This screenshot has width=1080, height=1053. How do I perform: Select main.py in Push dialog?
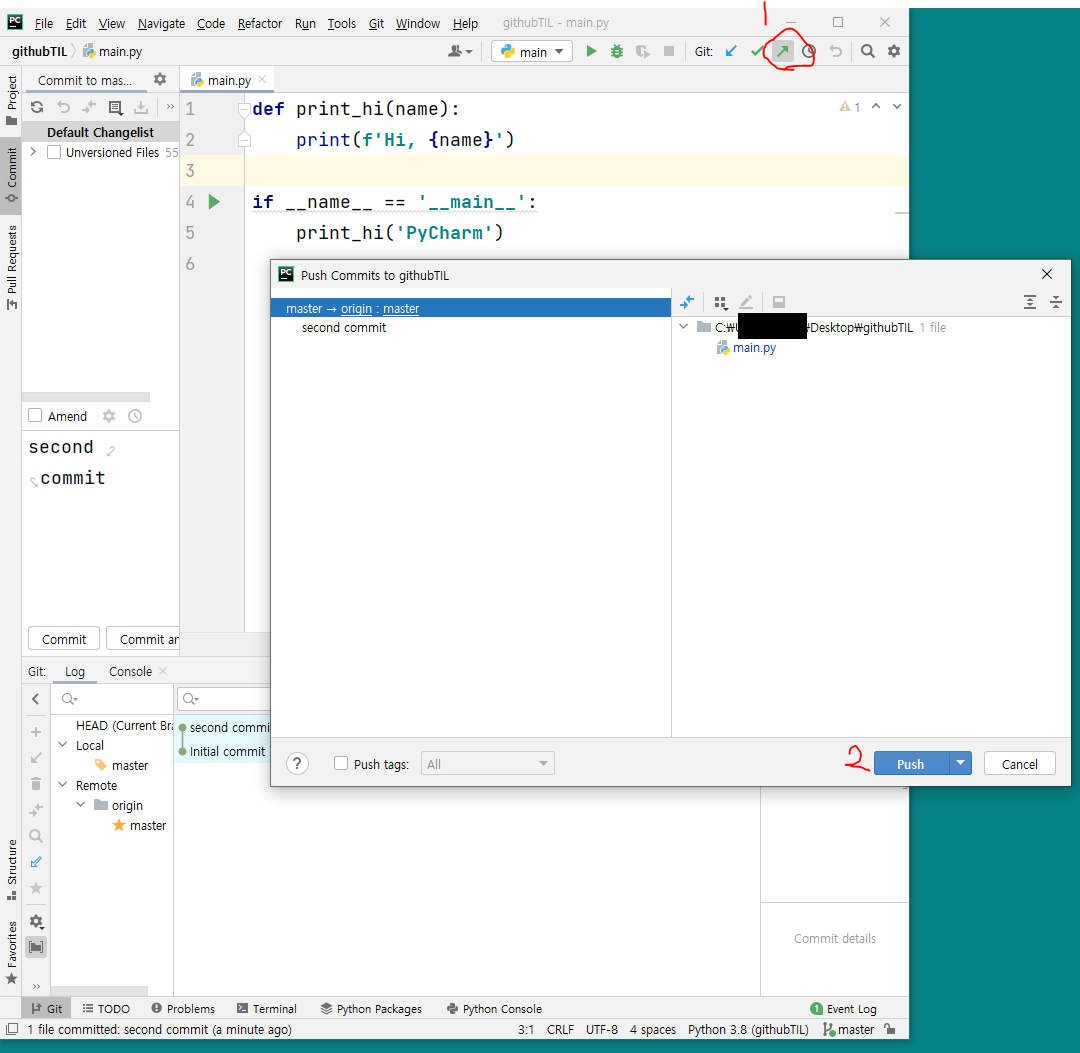754,348
